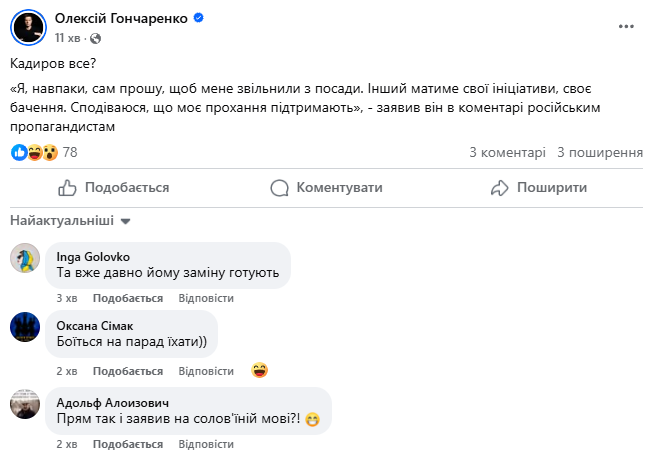Open the 3 коментарі link
The height and width of the screenshot is (453, 649).
507,153
